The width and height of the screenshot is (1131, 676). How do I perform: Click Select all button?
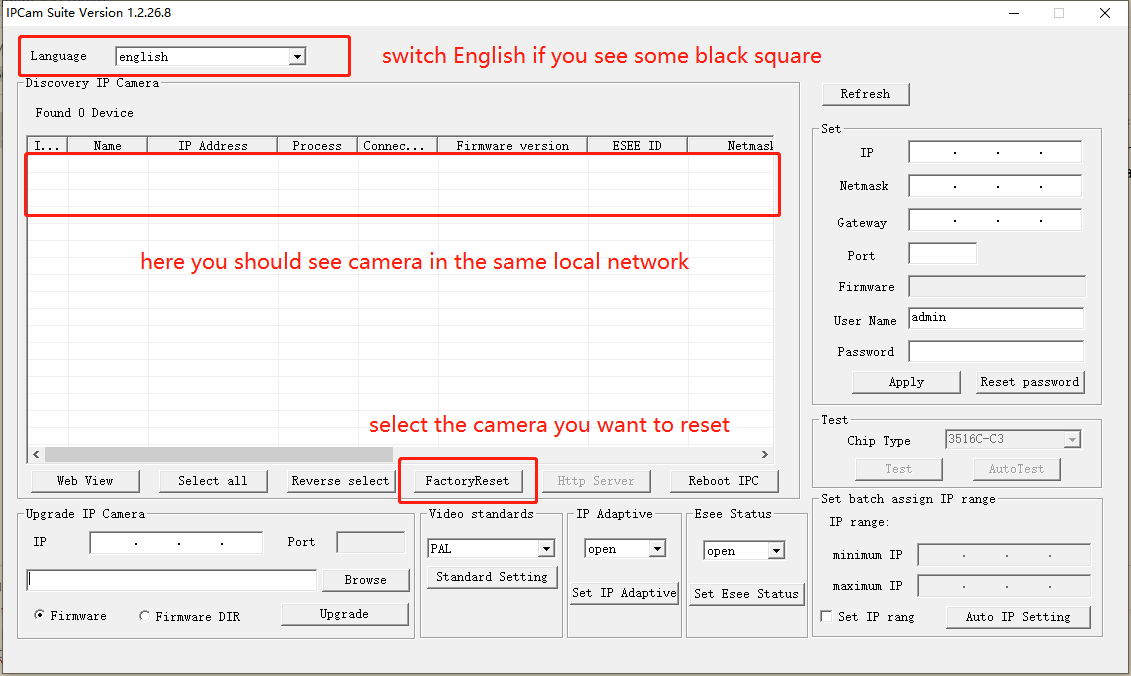tap(212, 481)
